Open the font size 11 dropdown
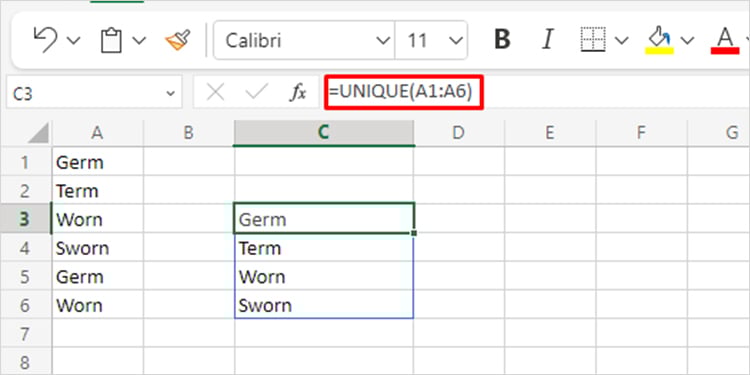 pyautogui.click(x=431, y=40)
